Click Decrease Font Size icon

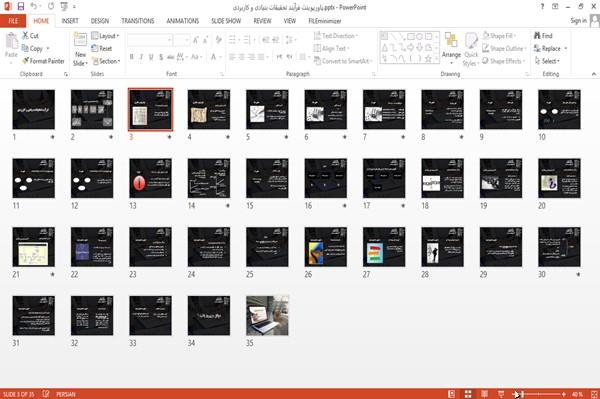pyautogui.click(x=206, y=40)
